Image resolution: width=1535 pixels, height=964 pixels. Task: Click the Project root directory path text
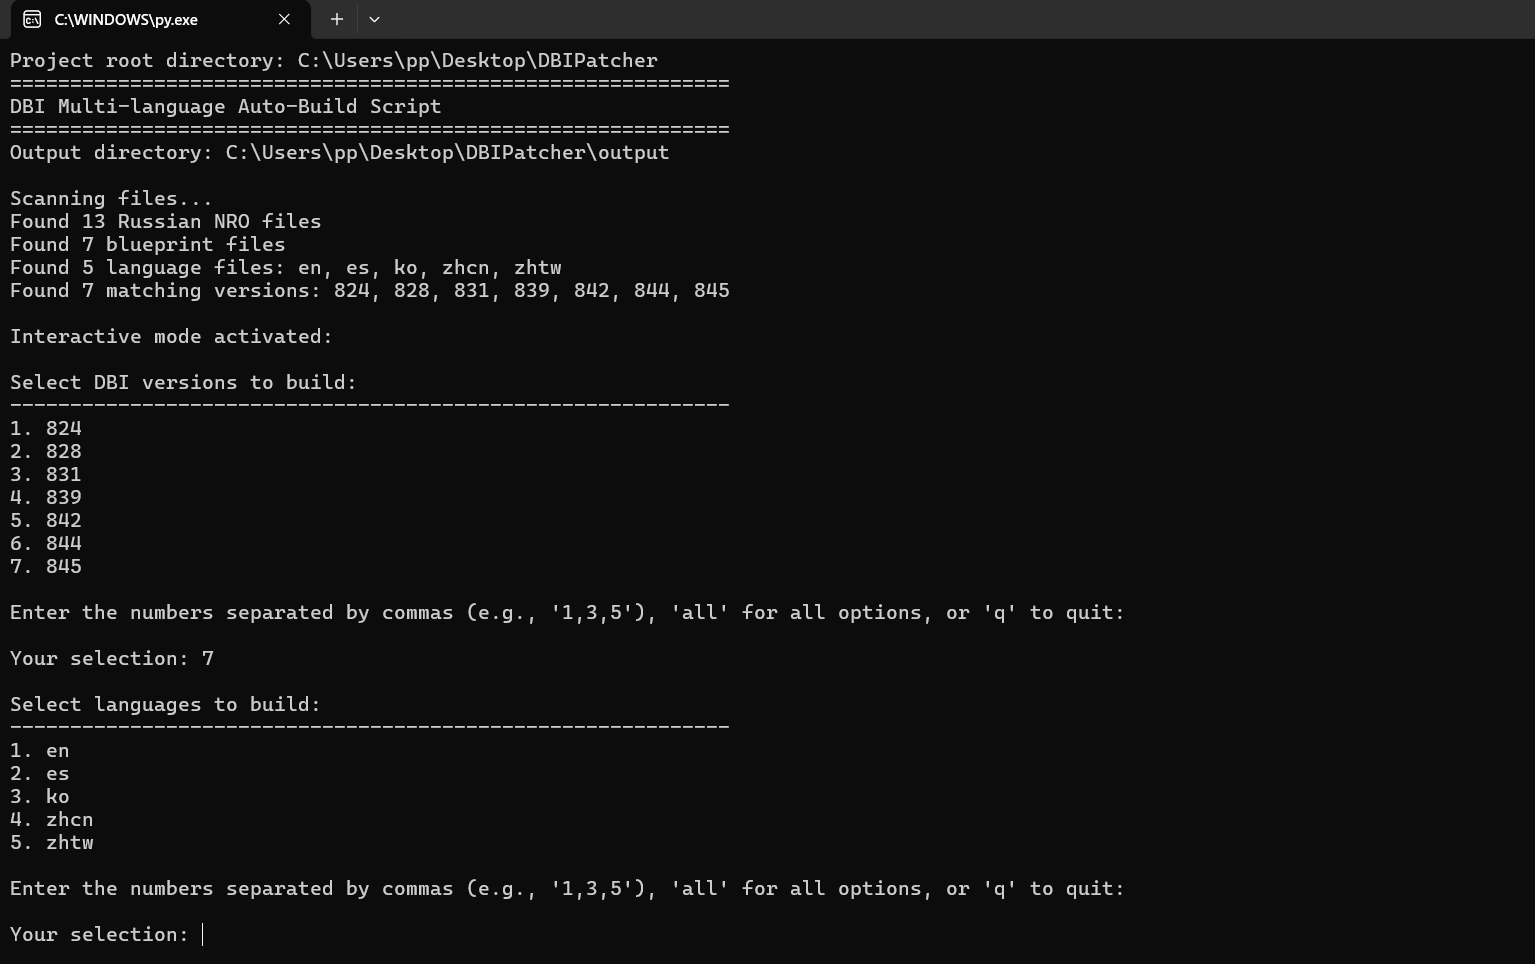pyautogui.click(x=477, y=60)
